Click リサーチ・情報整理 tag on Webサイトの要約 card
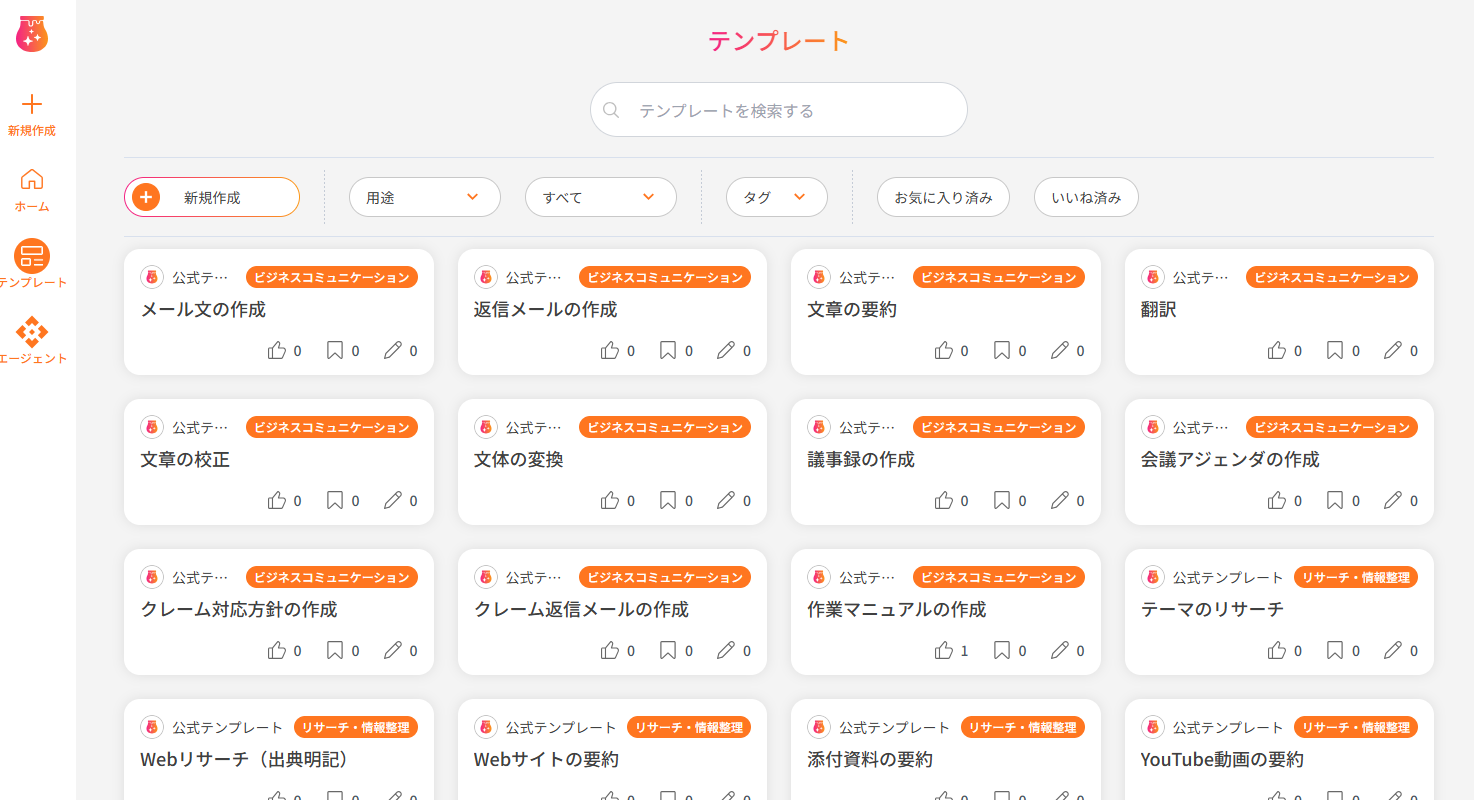The width and height of the screenshot is (1474, 800). (689, 727)
